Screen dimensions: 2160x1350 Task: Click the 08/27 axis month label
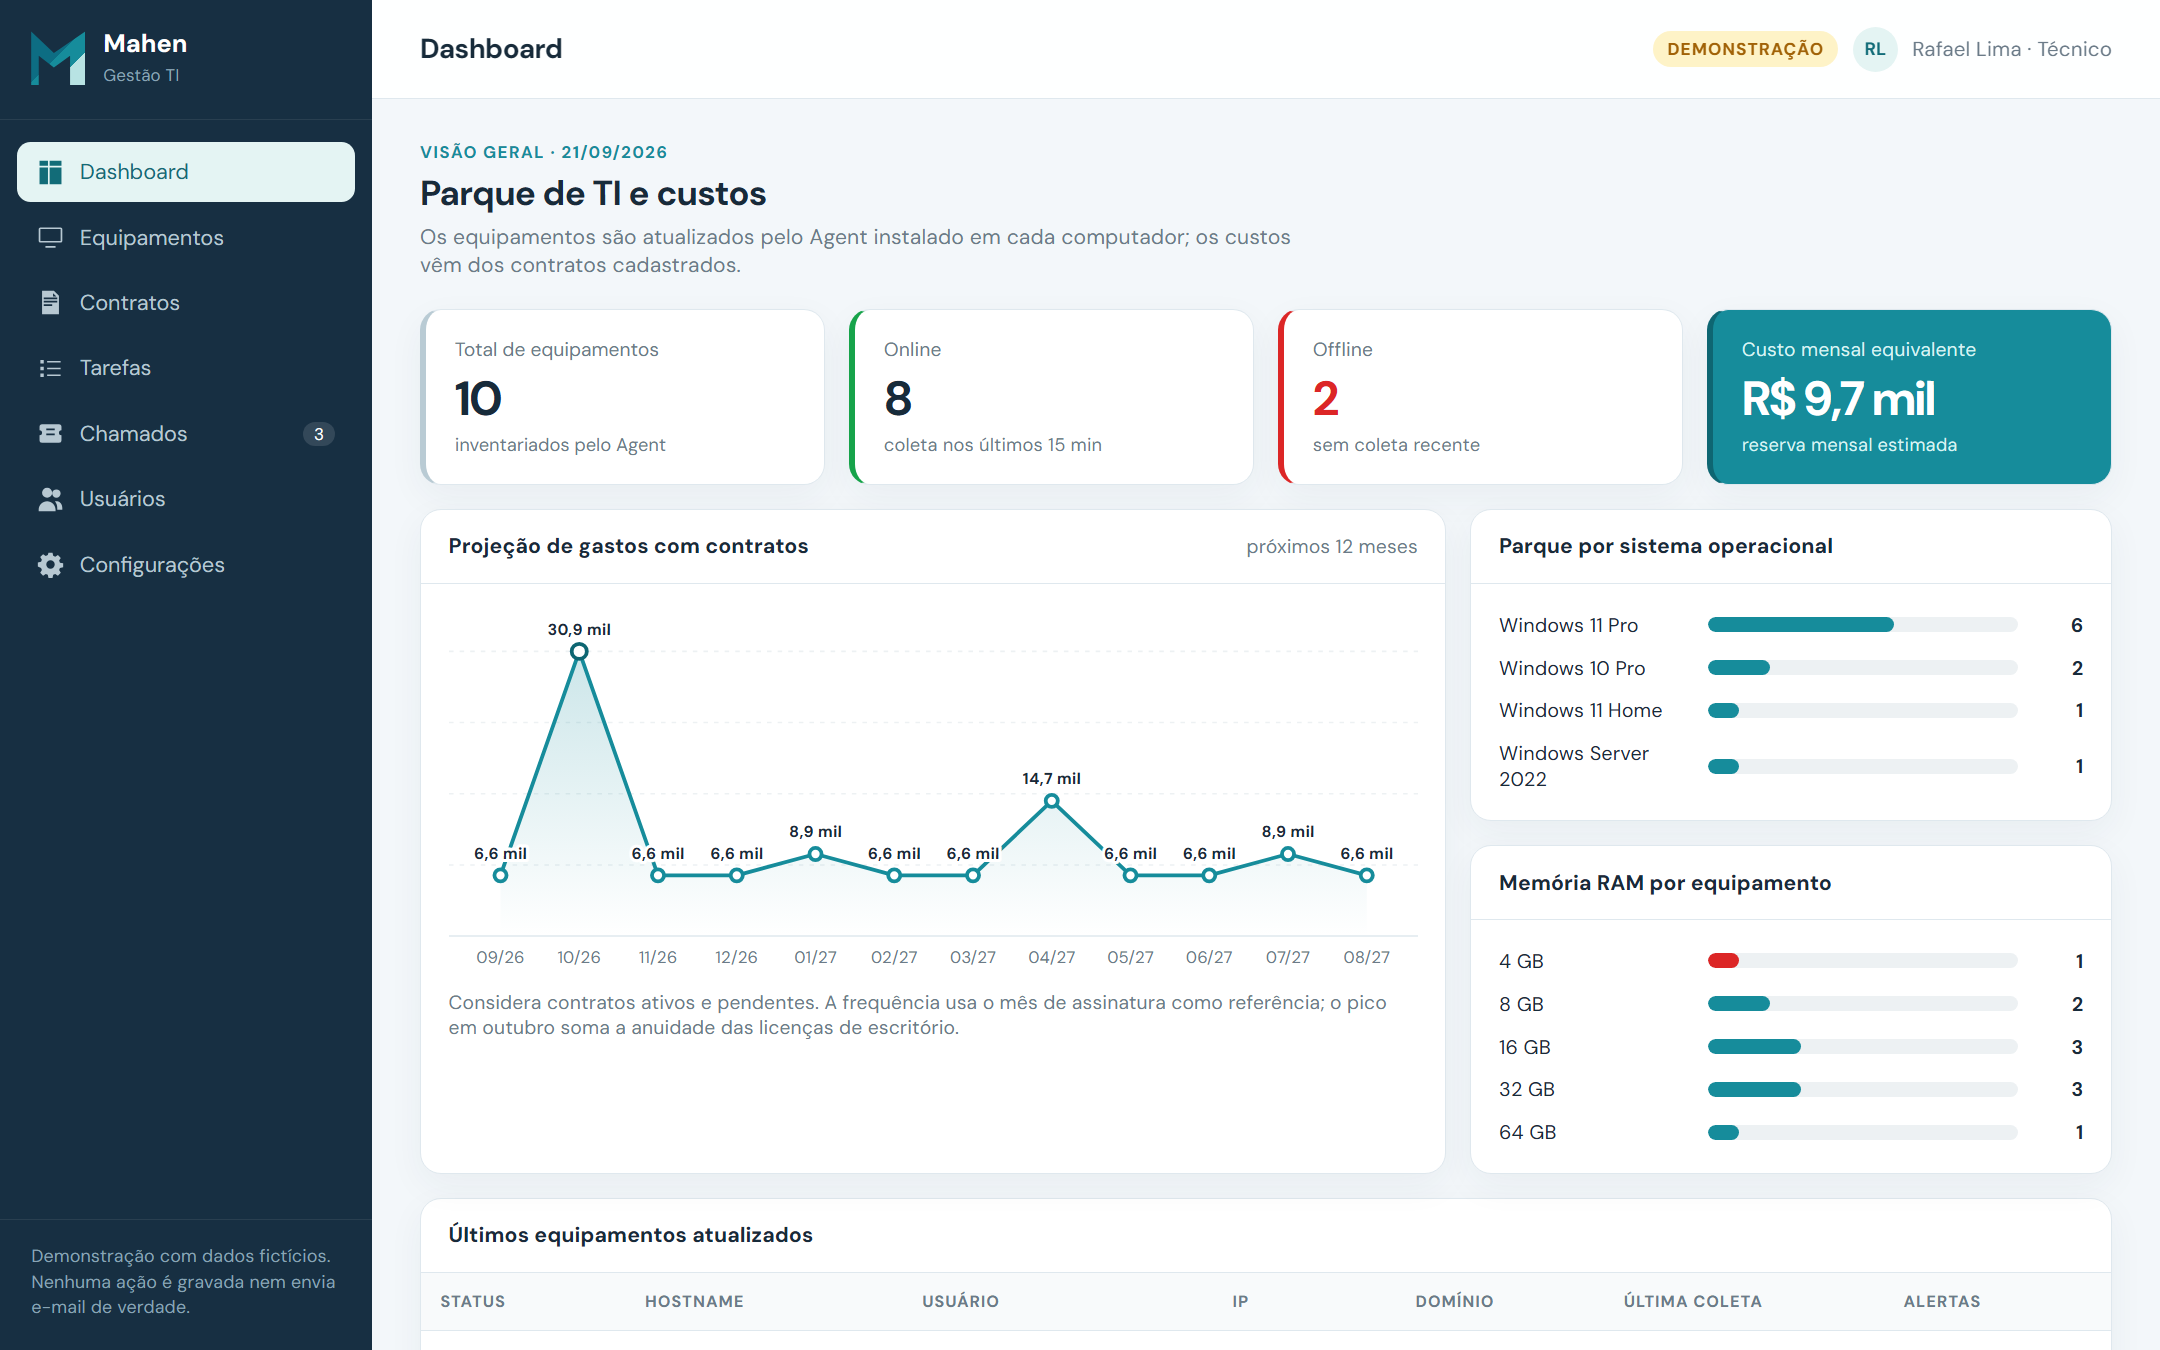(1367, 957)
